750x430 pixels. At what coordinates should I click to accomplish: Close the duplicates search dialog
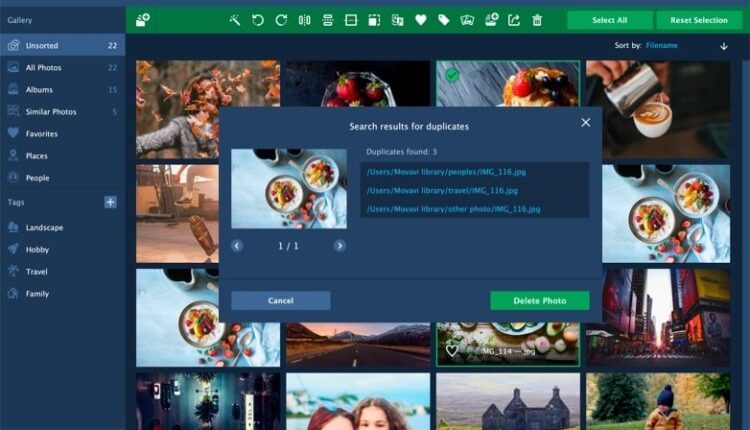[x=585, y=122]
